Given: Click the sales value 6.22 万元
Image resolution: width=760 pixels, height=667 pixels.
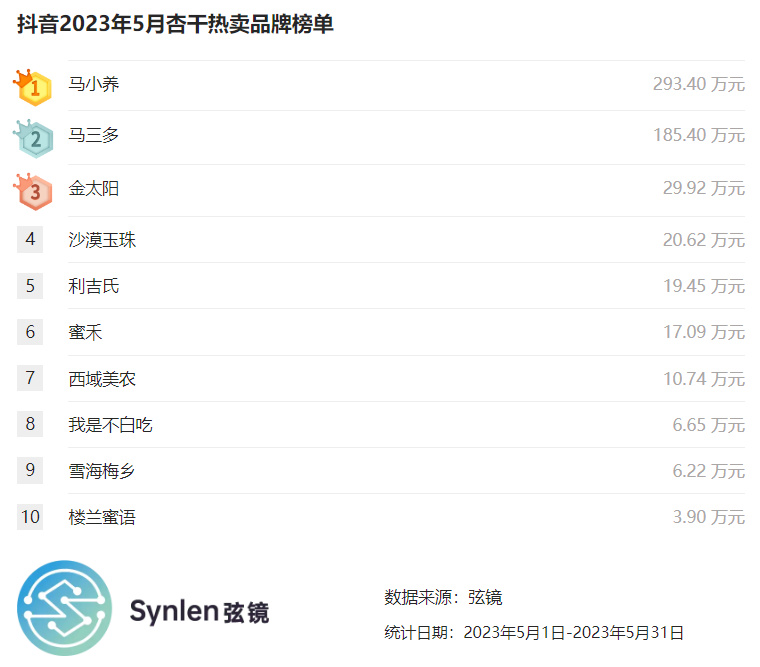Looking at the screenshot, I should click(709, 471).
